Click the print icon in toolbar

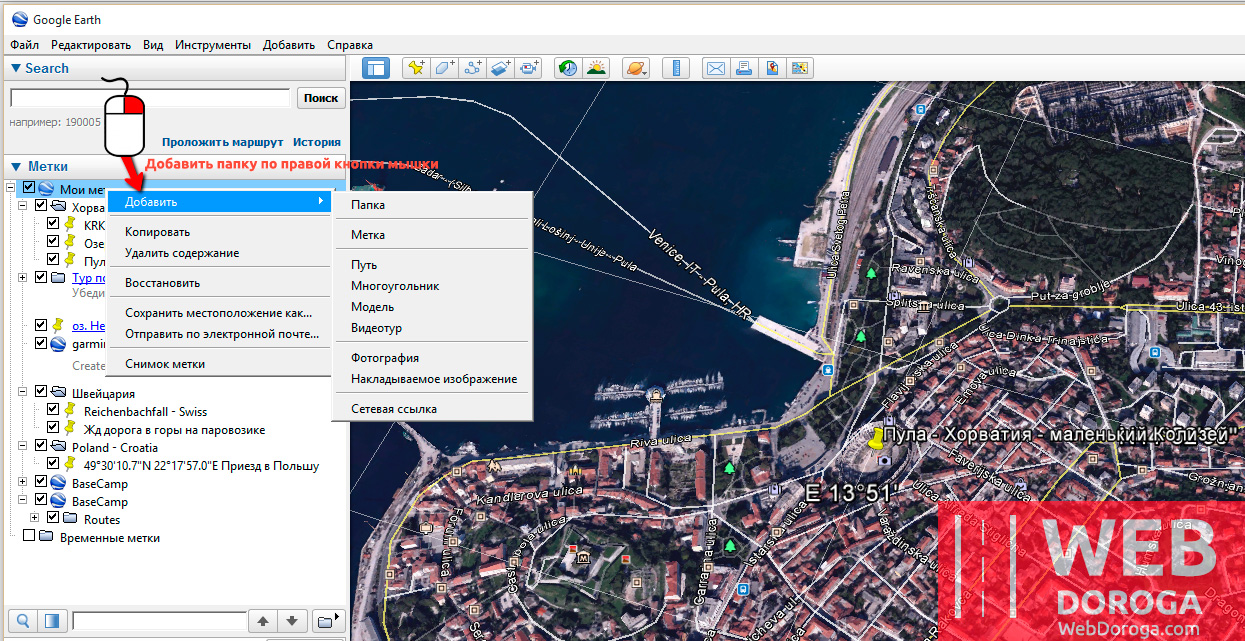[743, 68]
